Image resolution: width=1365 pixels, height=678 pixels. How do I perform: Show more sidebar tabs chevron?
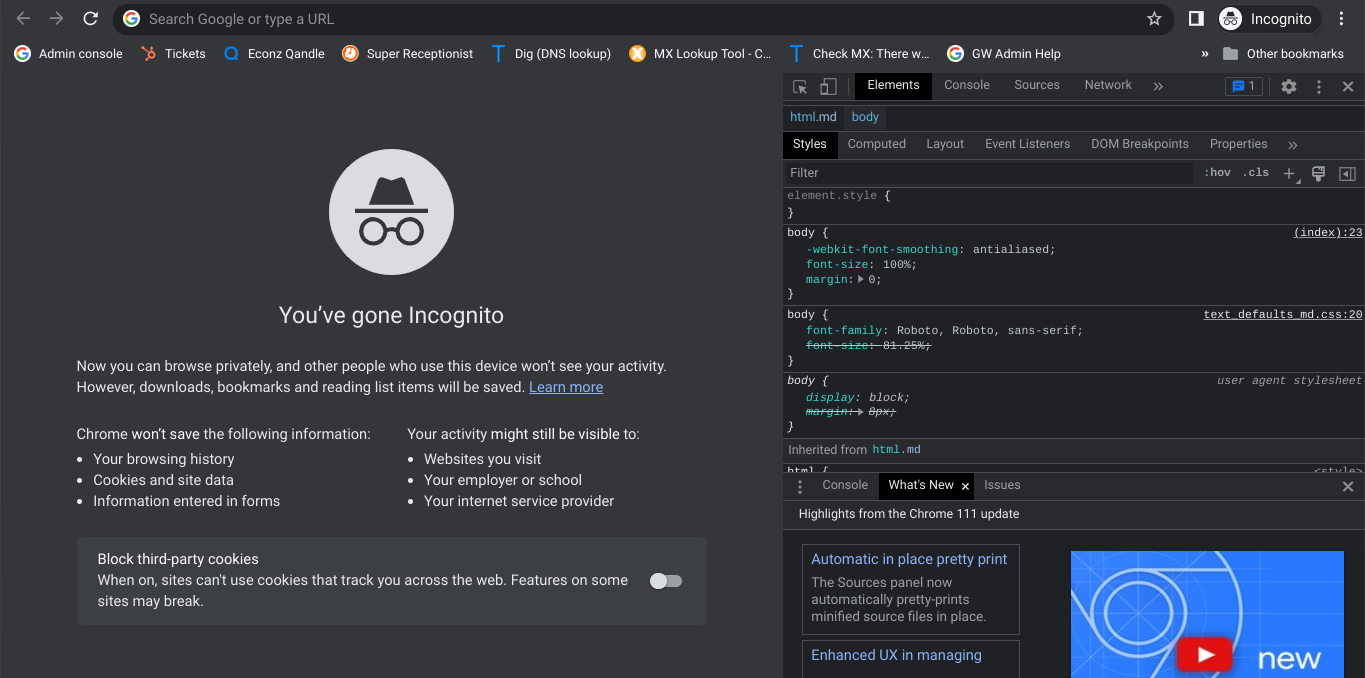point(1293,146)
